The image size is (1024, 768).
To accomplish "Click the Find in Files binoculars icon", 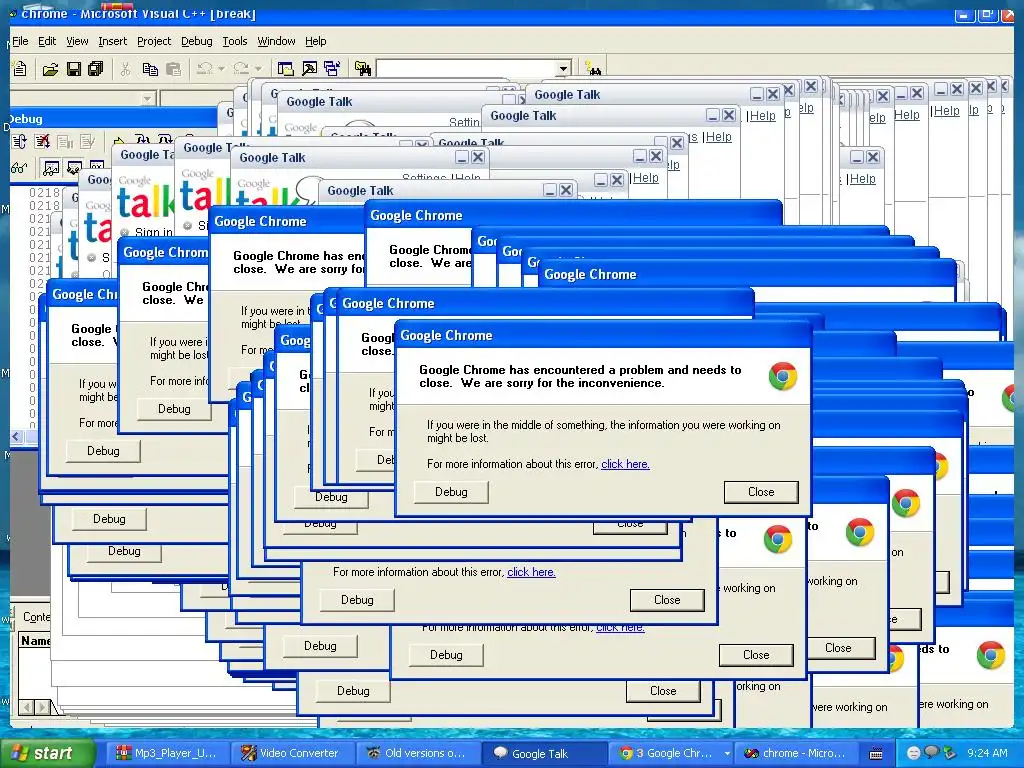I will (362, 69).
